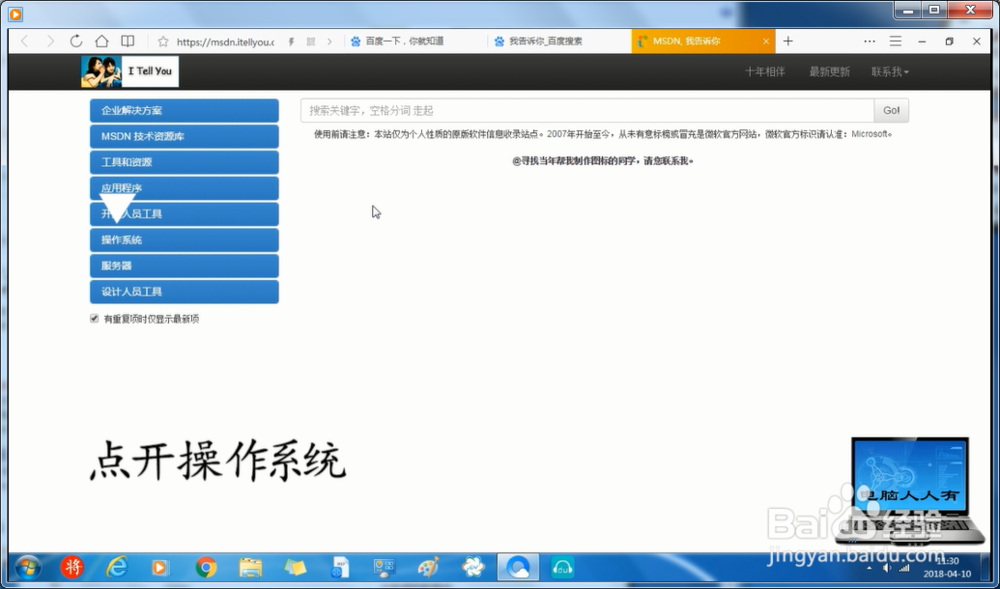Expand 联系我 dropdown menu

click(x=890, y=72)
